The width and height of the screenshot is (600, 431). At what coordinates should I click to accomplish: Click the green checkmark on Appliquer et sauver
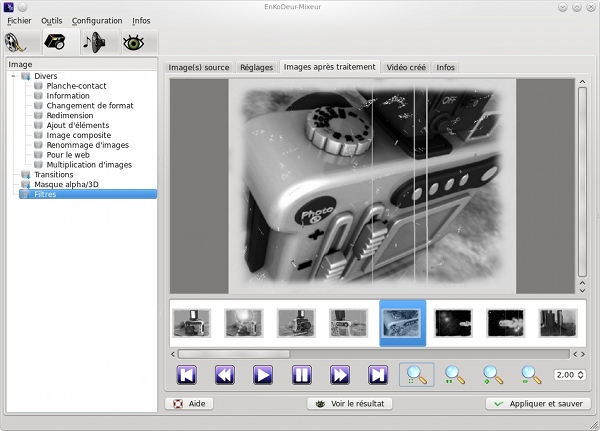499,404
